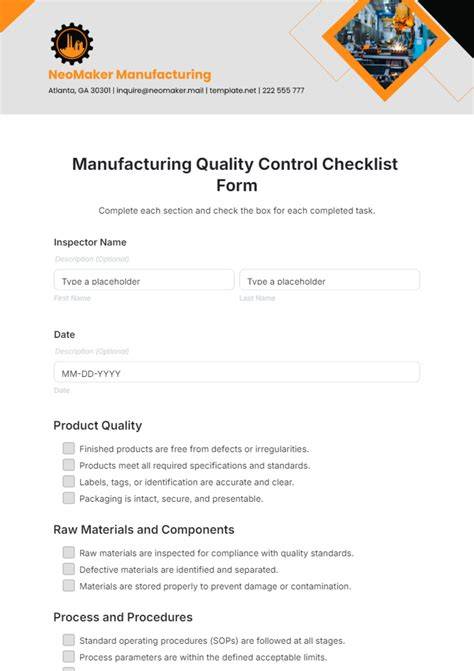
Task: Check 'Finished products are free from defects' box
Action: pos(68,448)
